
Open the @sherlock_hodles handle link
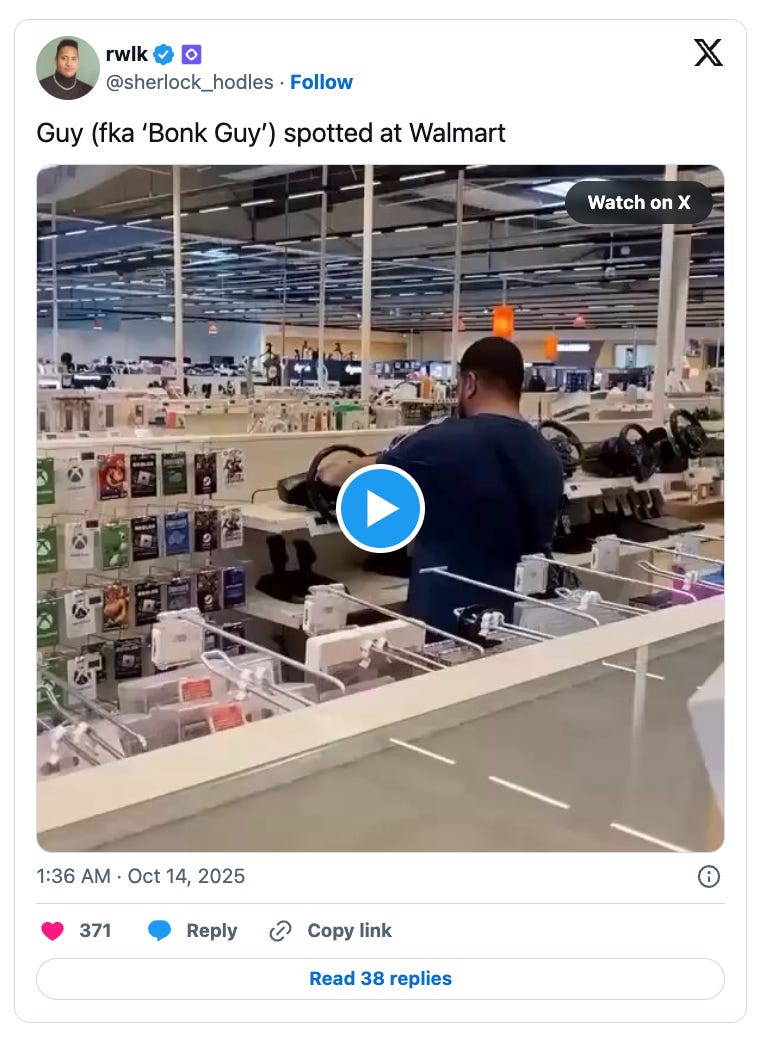pos(190,82)
